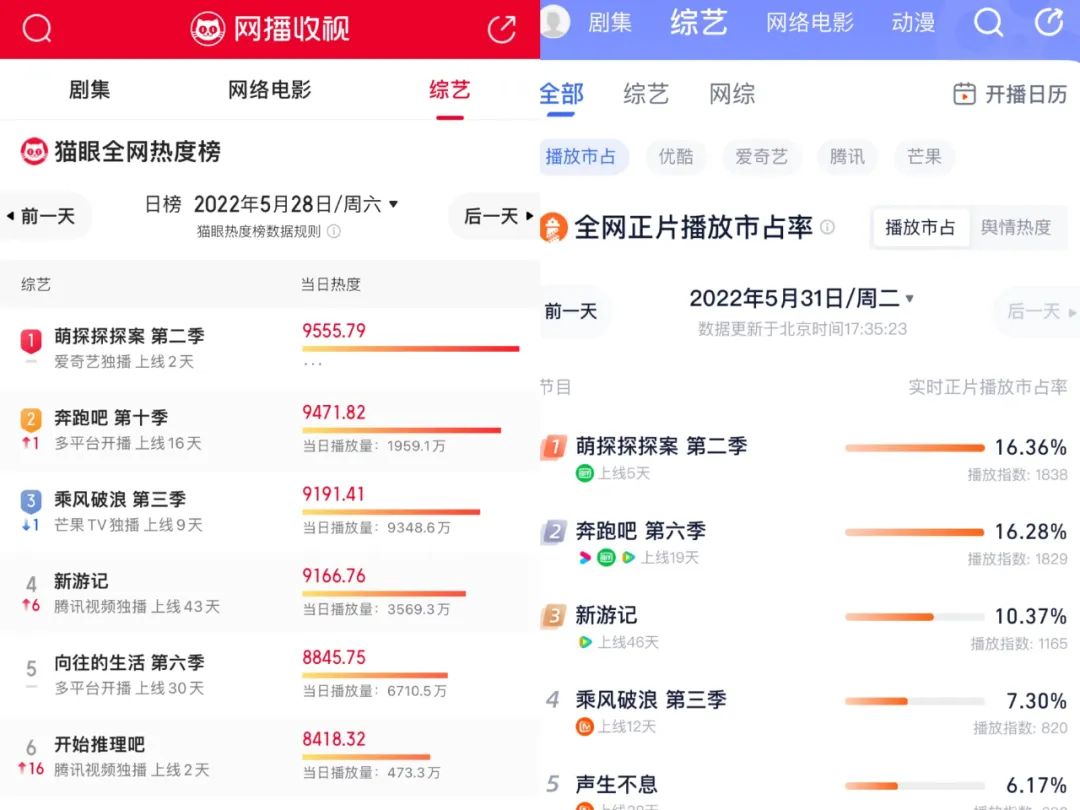Switch to 舆情热度 view
This screenshot has width=1080, height=810.
(x=1015, y=227)
